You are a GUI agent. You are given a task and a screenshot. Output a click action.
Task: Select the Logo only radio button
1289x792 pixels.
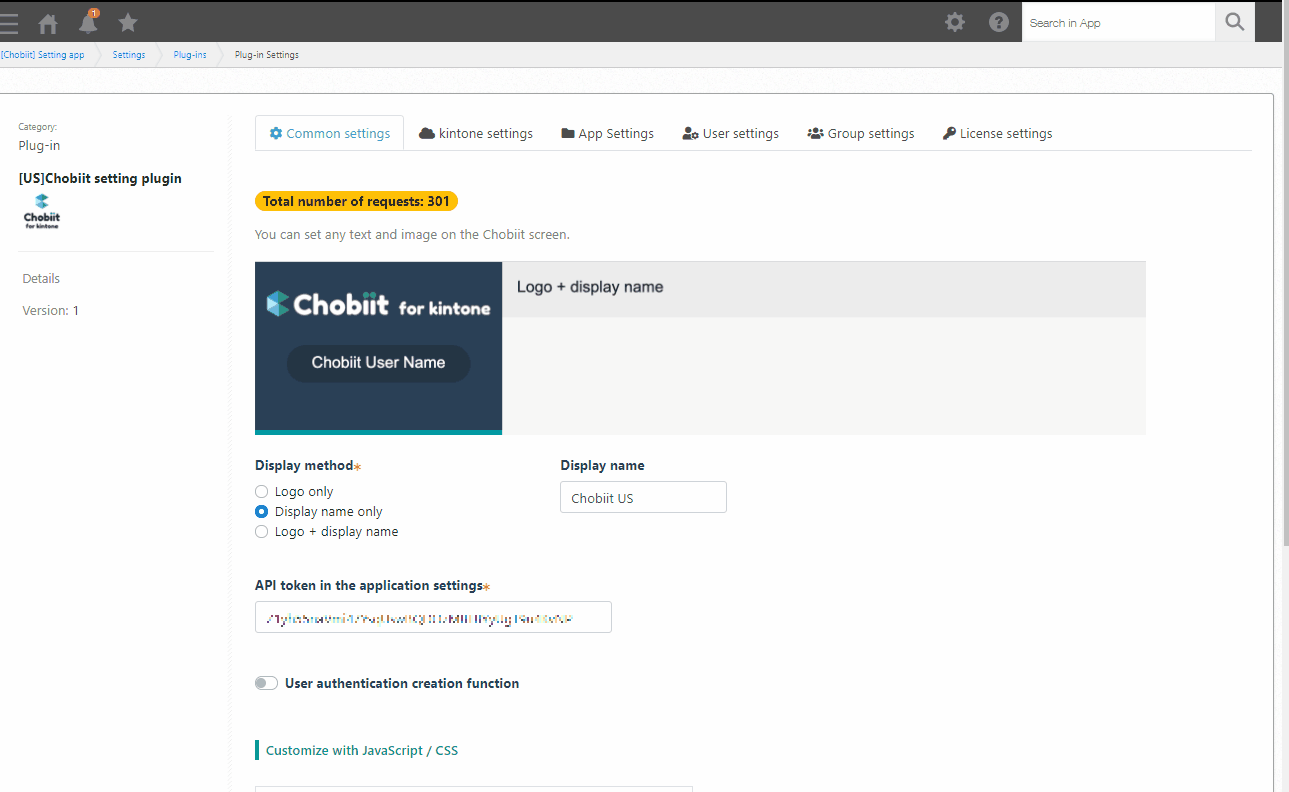[x=262, y=492]
